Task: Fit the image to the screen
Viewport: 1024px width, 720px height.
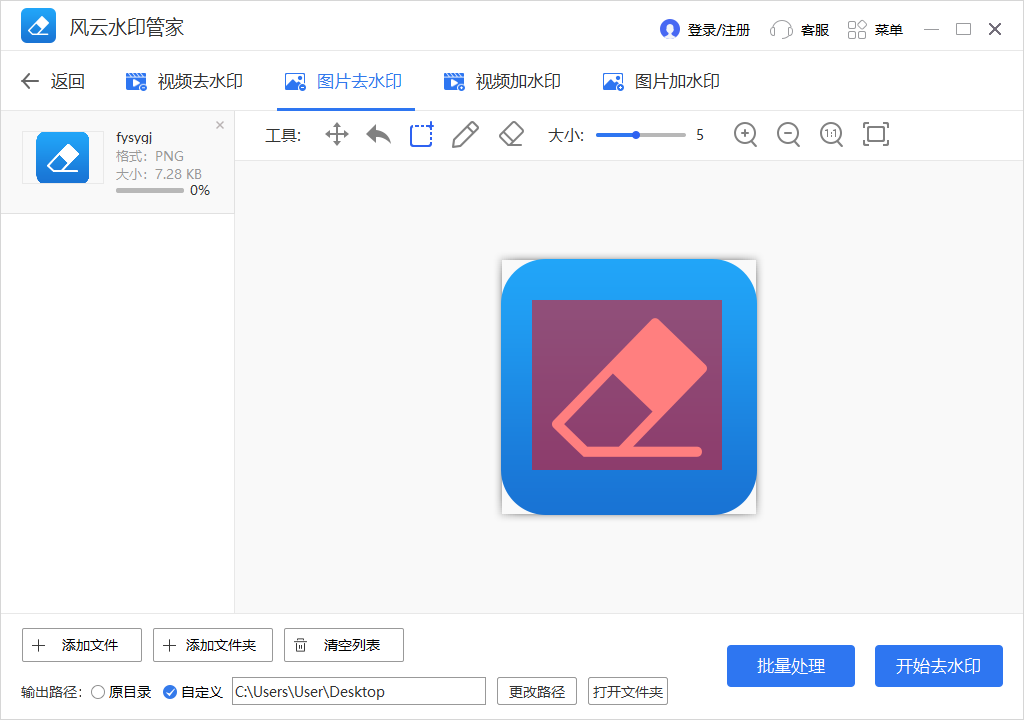Action: 875,133
